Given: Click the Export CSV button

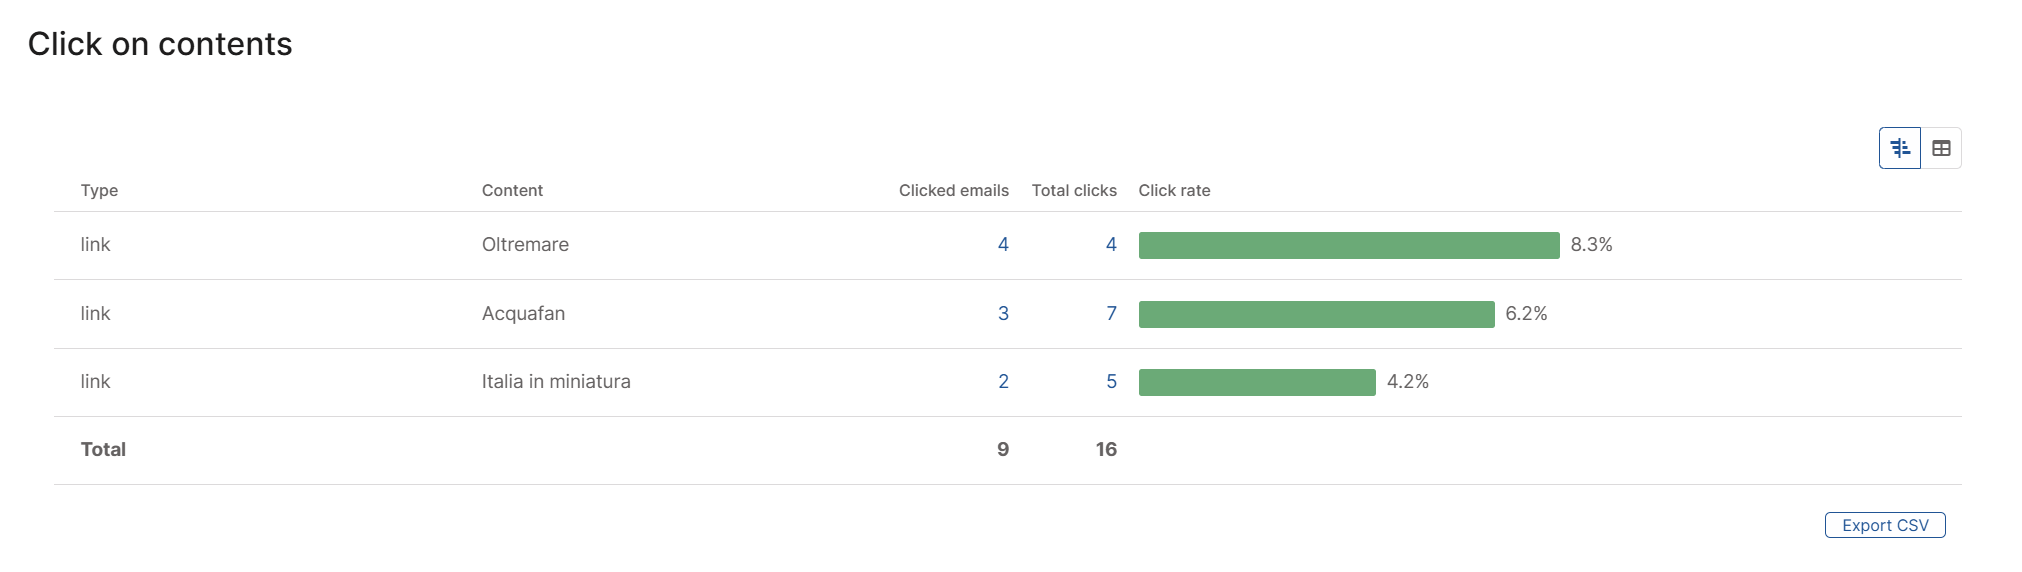Looking at the screenshot, I should click(x=1885, y=525).
